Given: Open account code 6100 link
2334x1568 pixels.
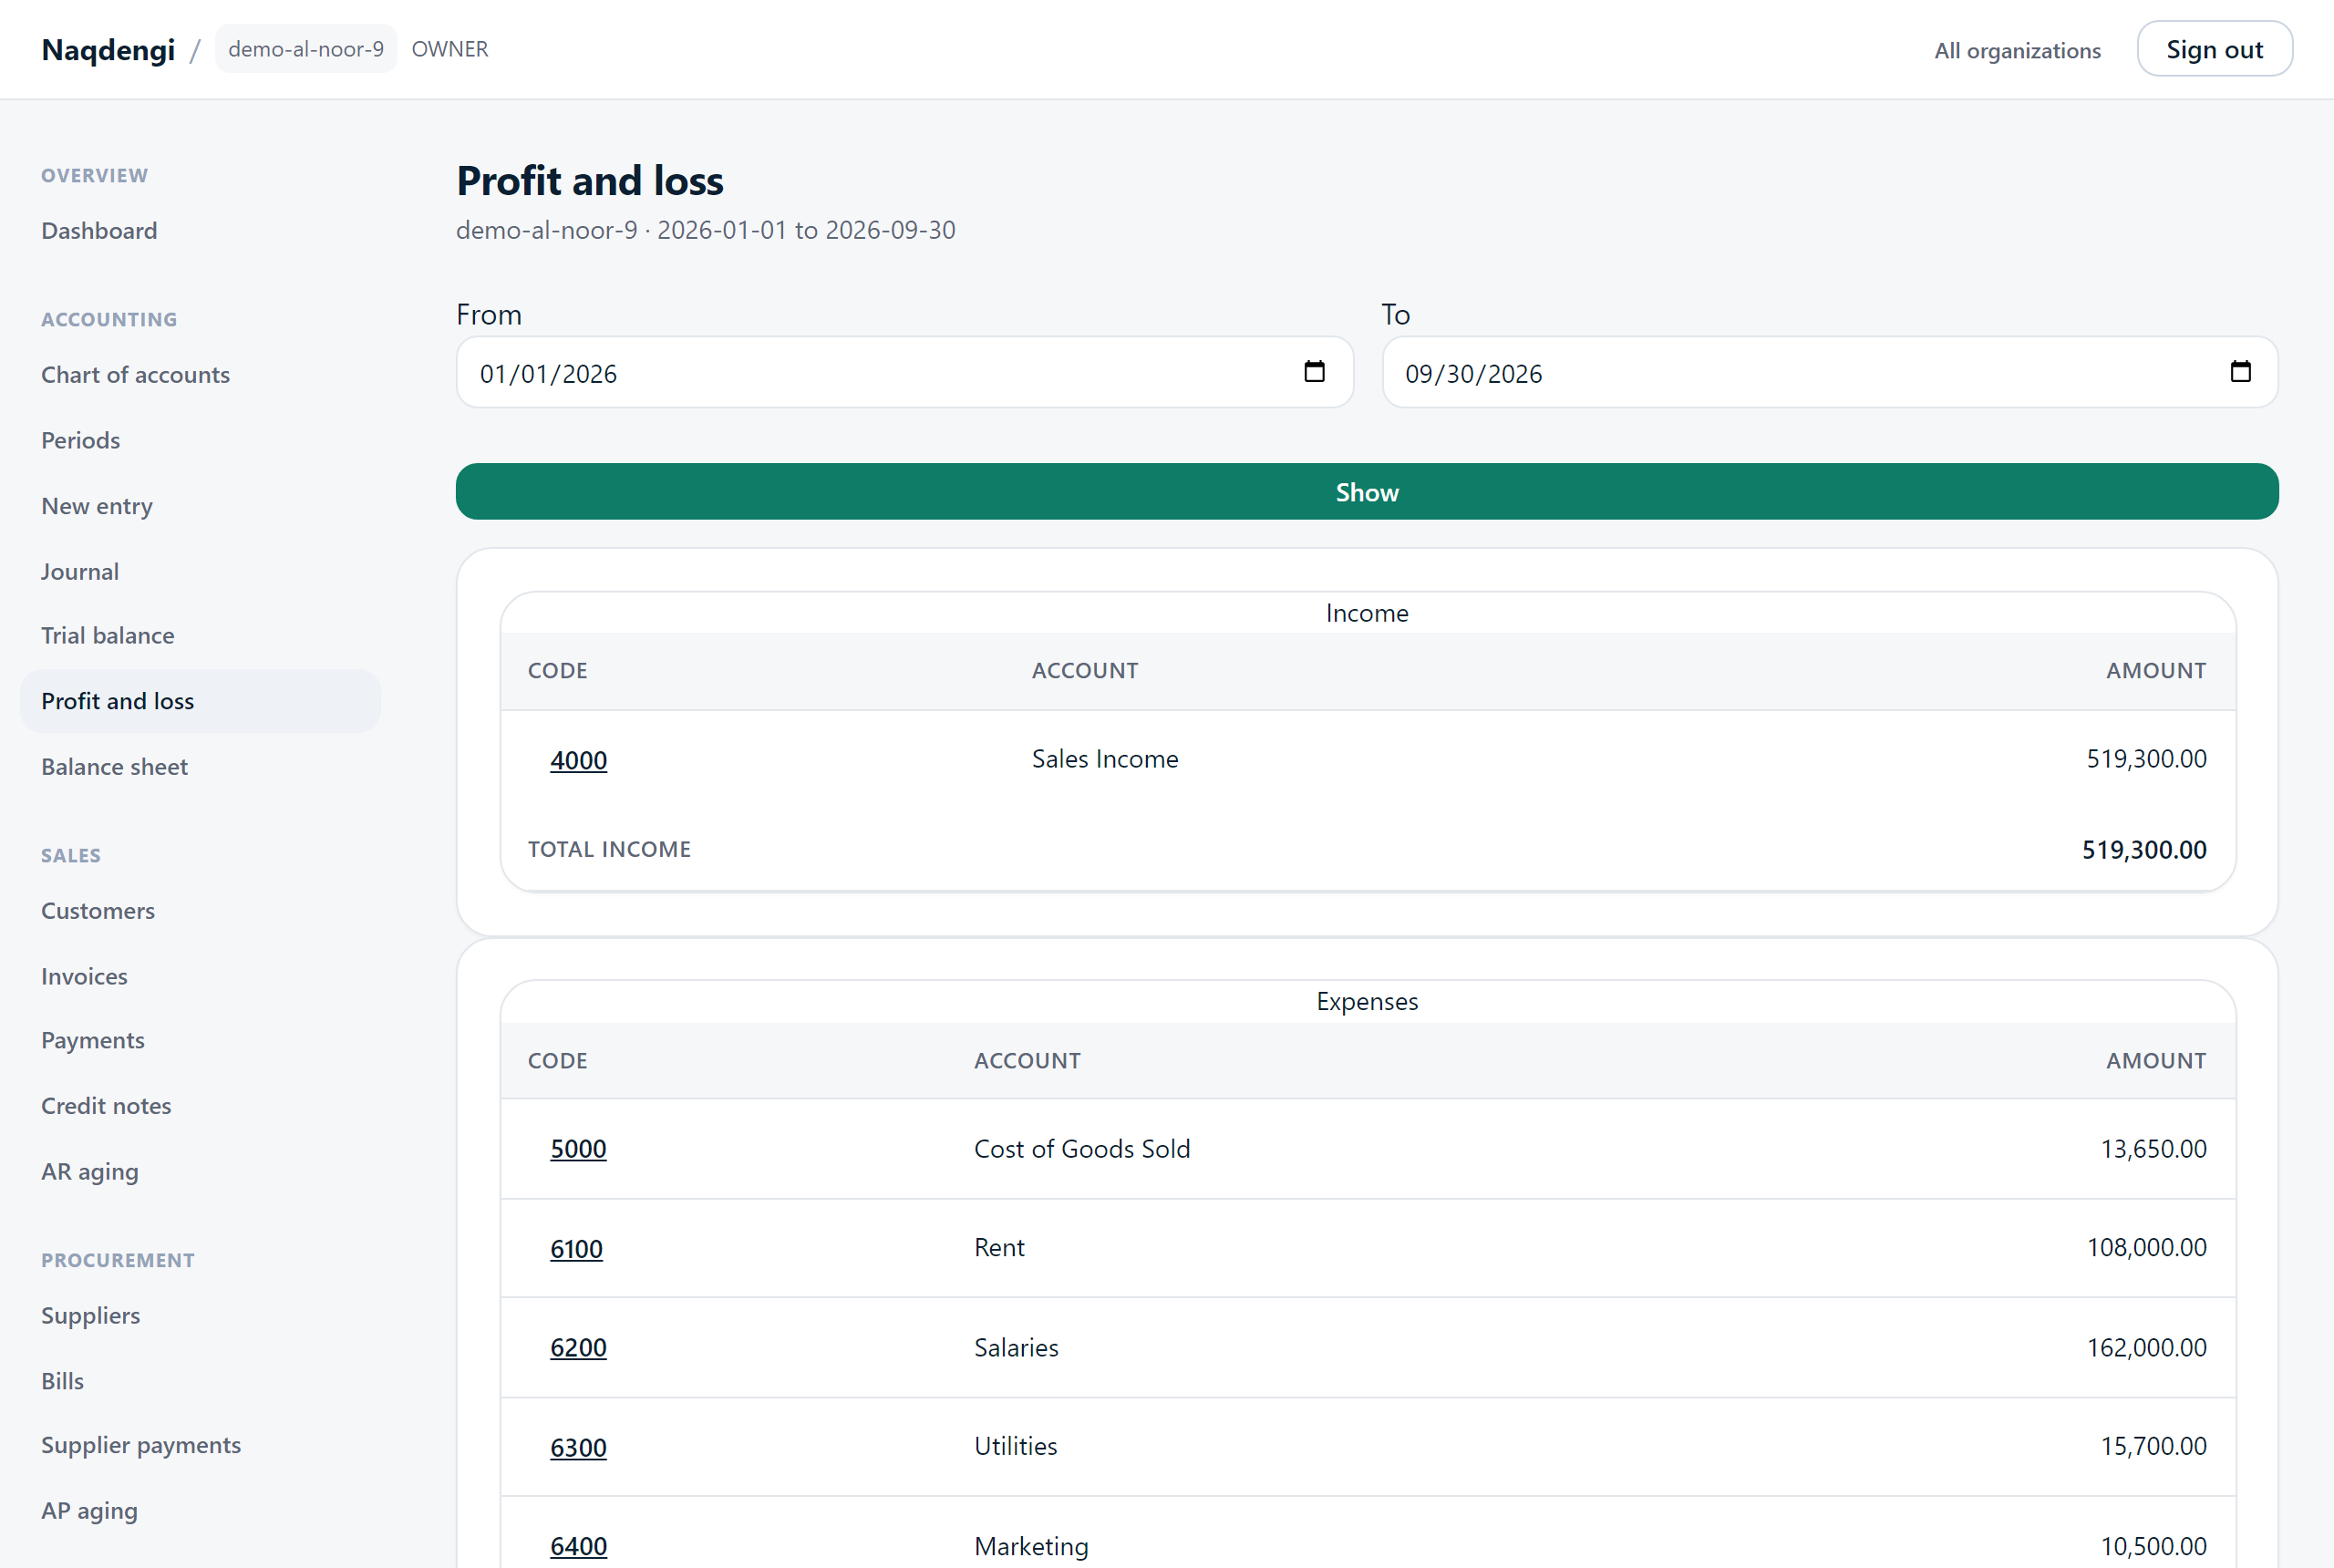Looking at the screenshot, I should (x=576, y=1248).
